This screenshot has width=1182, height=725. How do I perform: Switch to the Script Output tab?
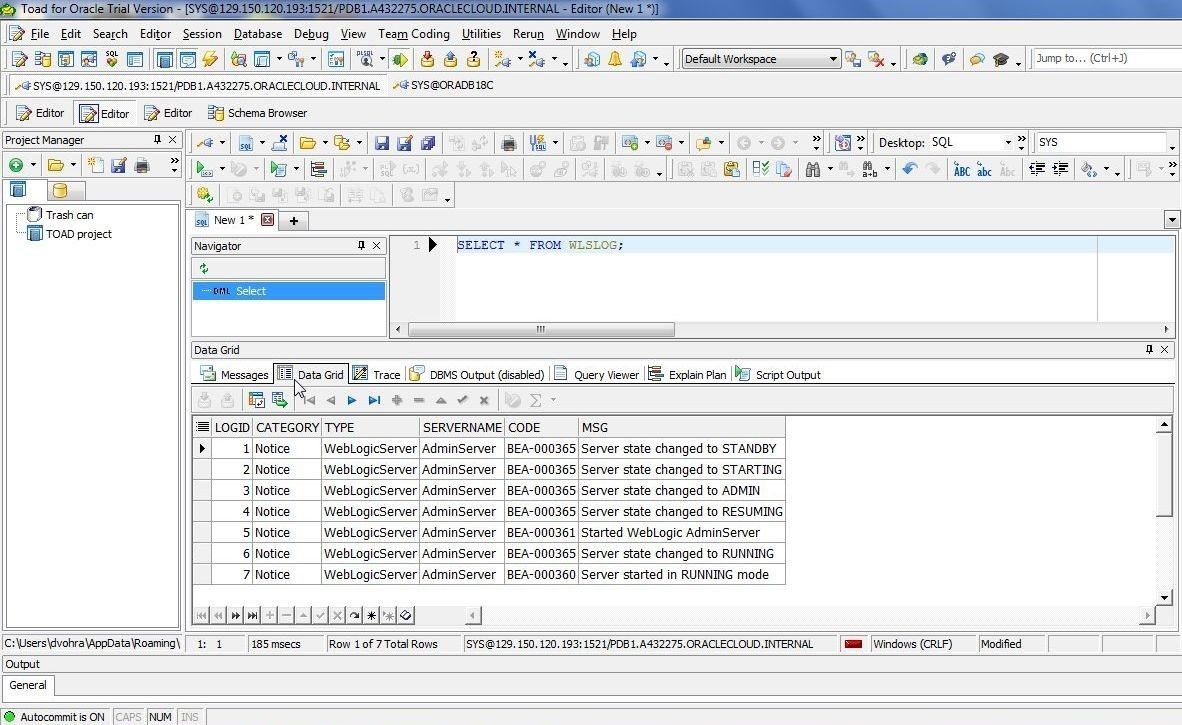(778, 375)
